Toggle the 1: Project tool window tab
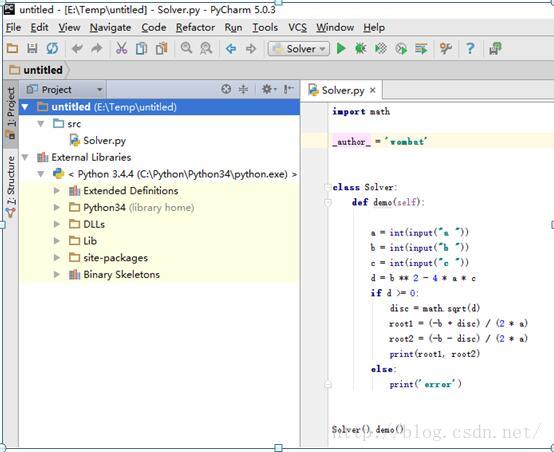This screenshot has width=554, height=452. coord(11,114)
